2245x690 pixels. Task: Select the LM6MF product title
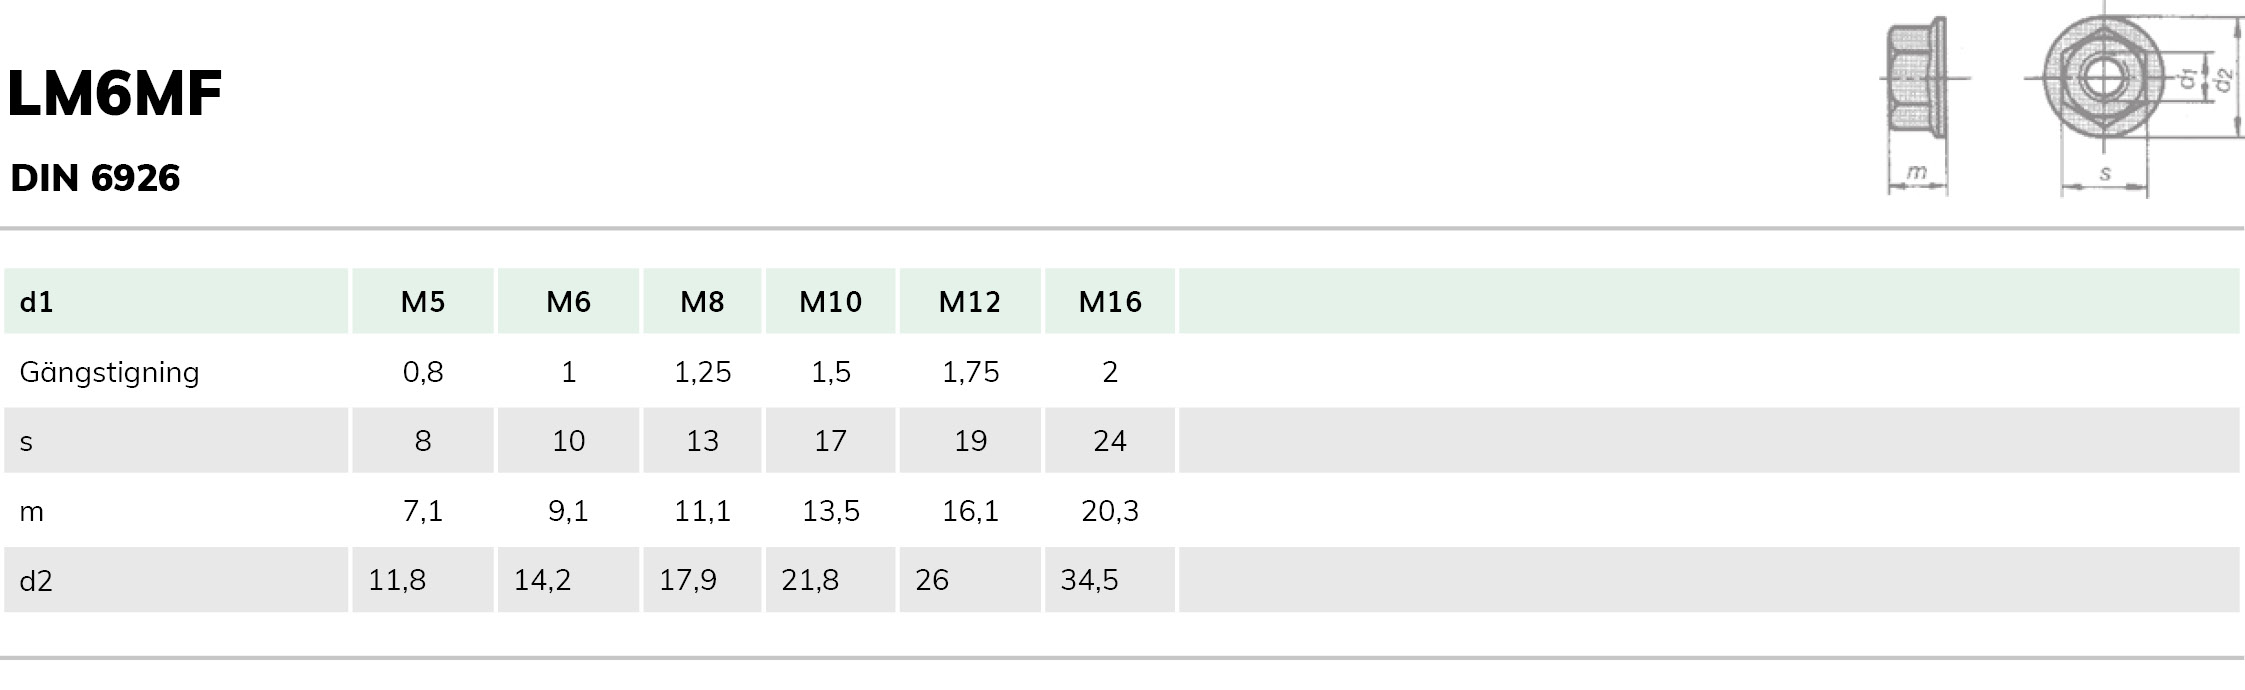(x=115, y=94)
